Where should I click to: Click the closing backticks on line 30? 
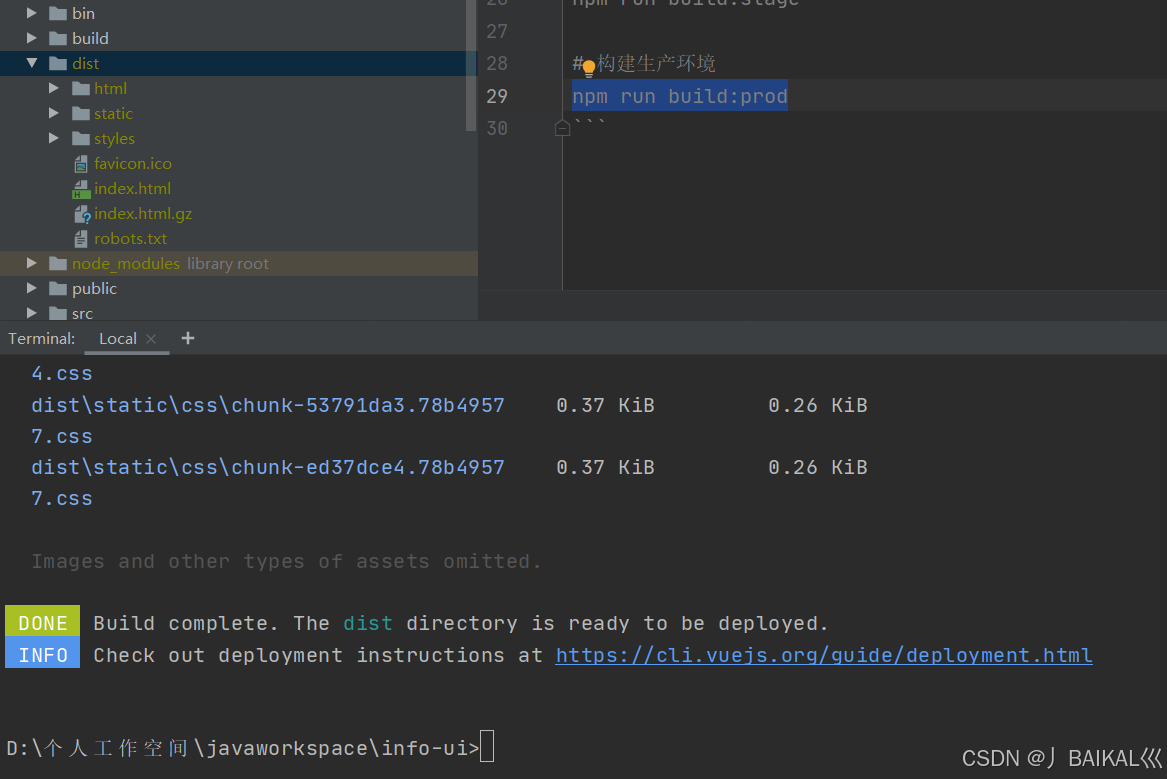(589, 124)
